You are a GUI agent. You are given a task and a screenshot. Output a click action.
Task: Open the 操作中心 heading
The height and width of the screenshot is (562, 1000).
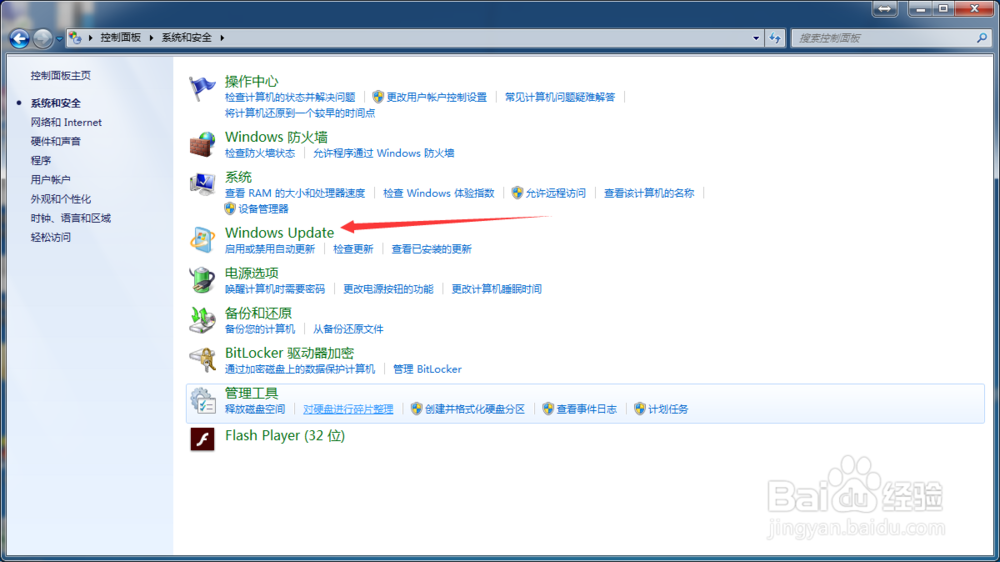click(251, 81)
